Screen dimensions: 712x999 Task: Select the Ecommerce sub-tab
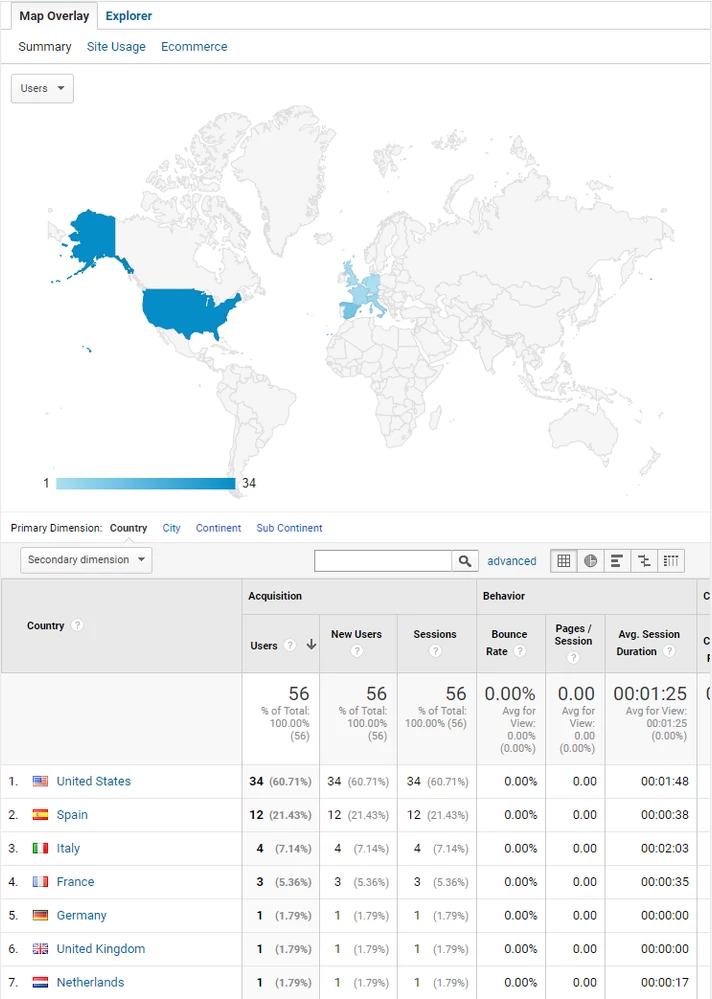click(x=194, y=47)
